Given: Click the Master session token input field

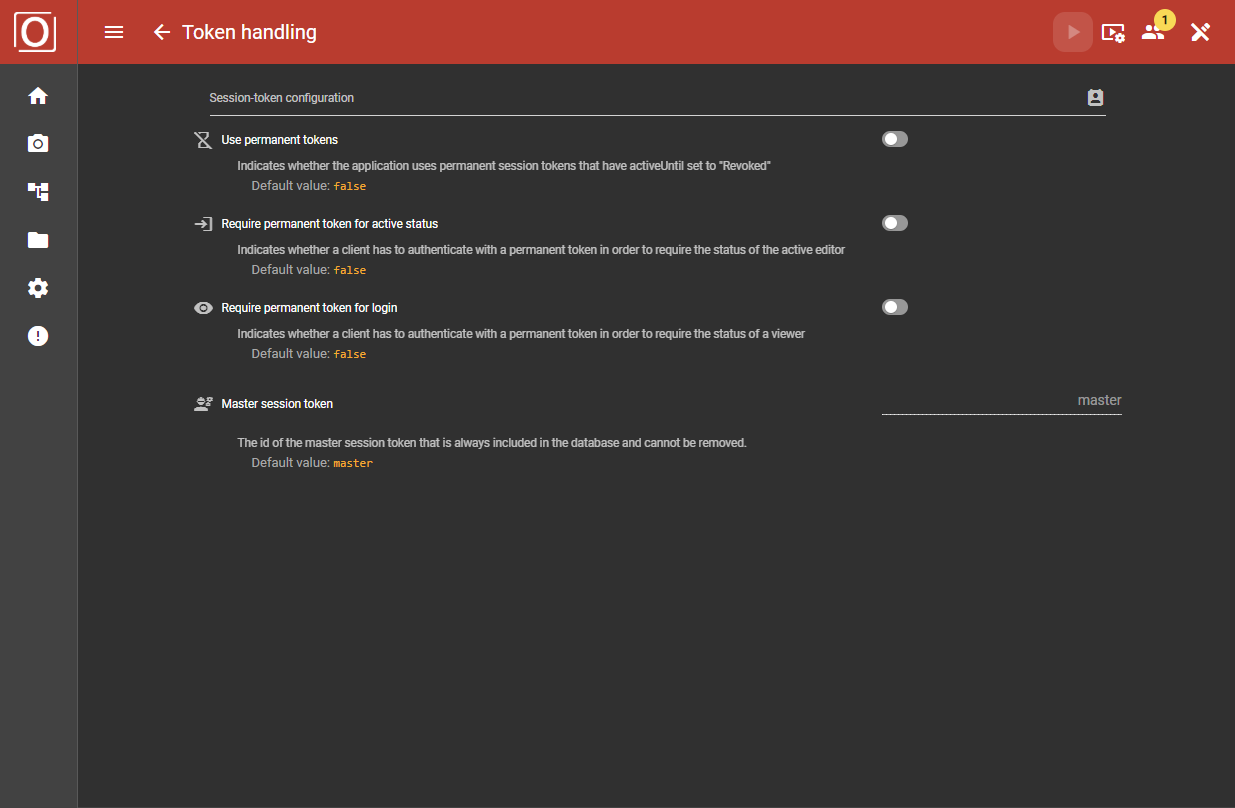Looking at the screenshot, I should point(1001,401).
